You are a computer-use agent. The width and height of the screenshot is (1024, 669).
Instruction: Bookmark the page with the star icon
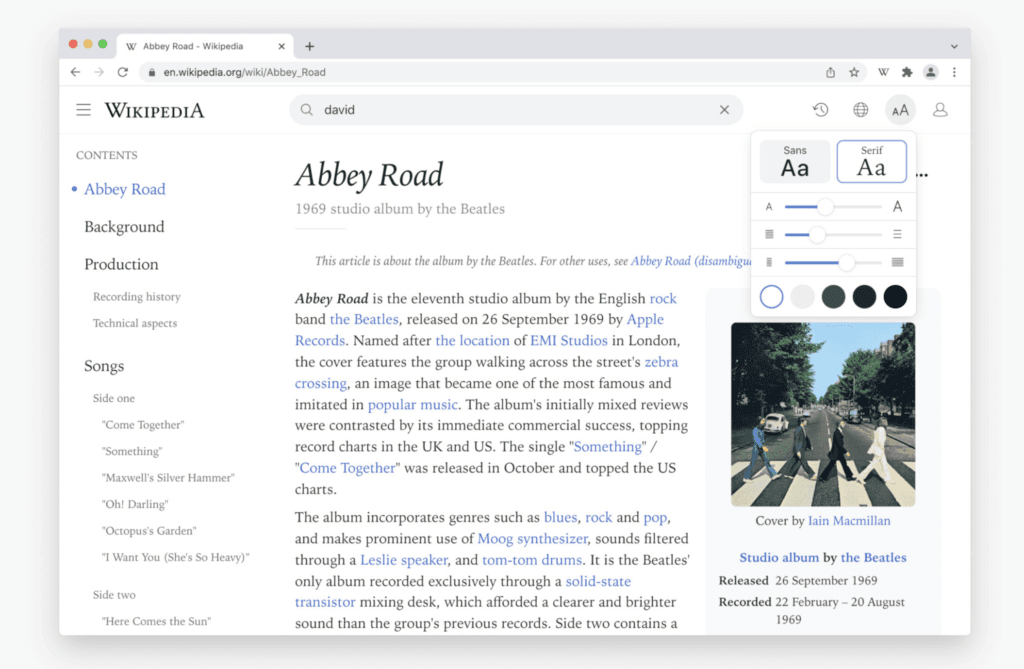(x=854, y=73)
